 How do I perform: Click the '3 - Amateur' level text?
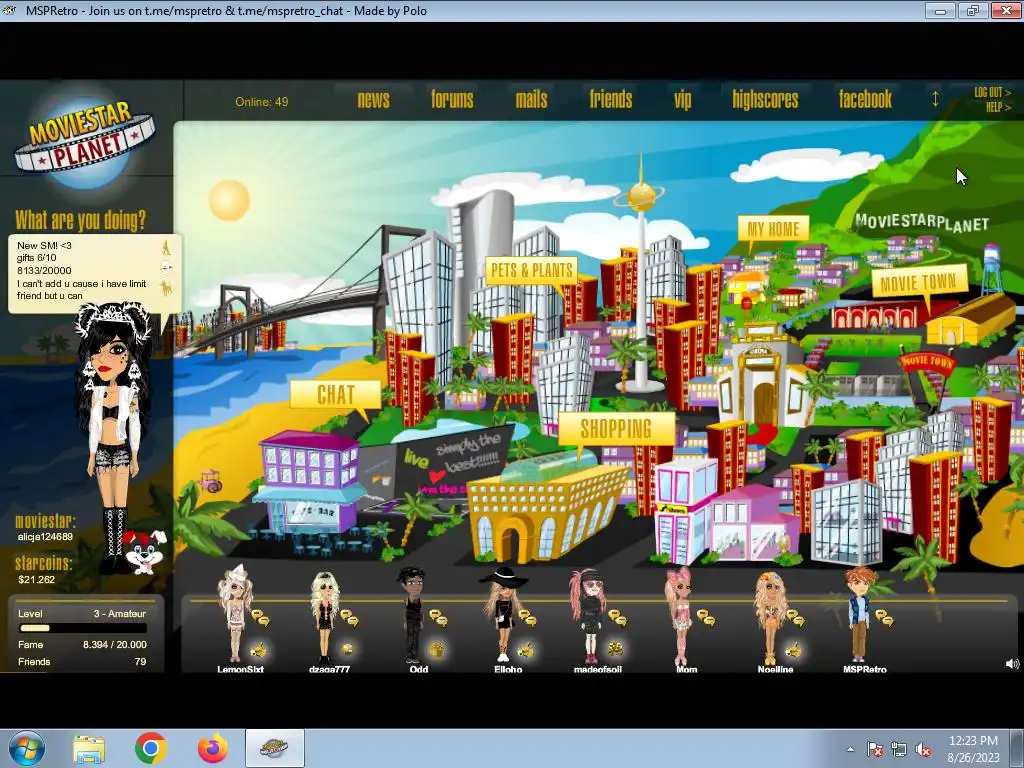120,614
